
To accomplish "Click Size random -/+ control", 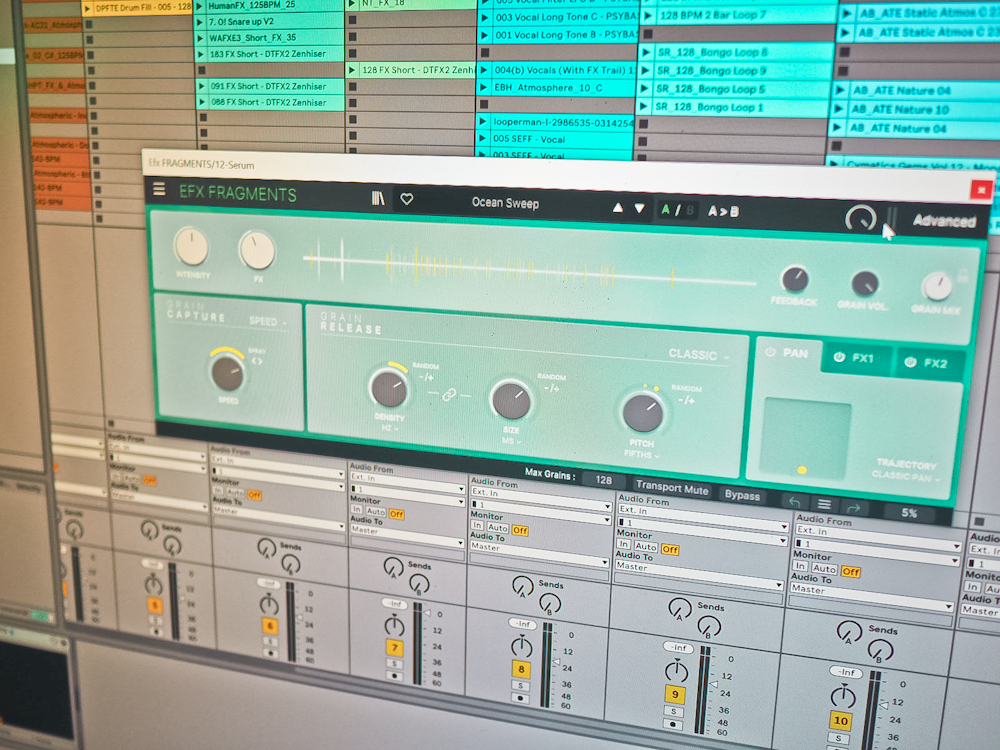I will (x=551, y=388).
